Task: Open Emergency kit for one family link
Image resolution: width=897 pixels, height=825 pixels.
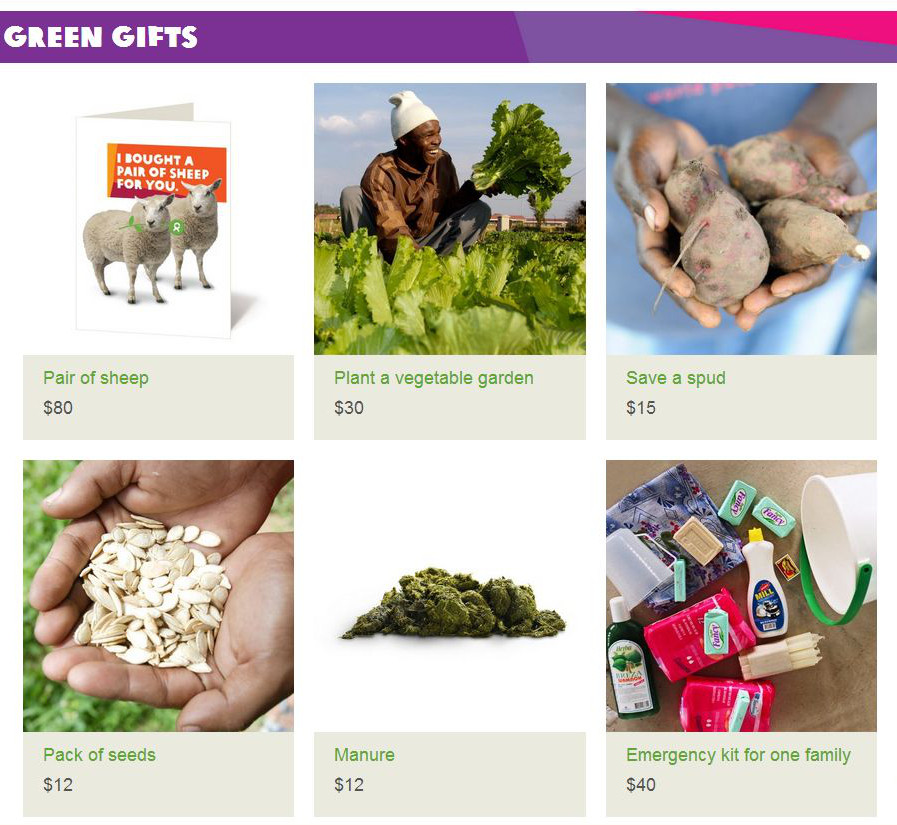Action: click(739, 755)
